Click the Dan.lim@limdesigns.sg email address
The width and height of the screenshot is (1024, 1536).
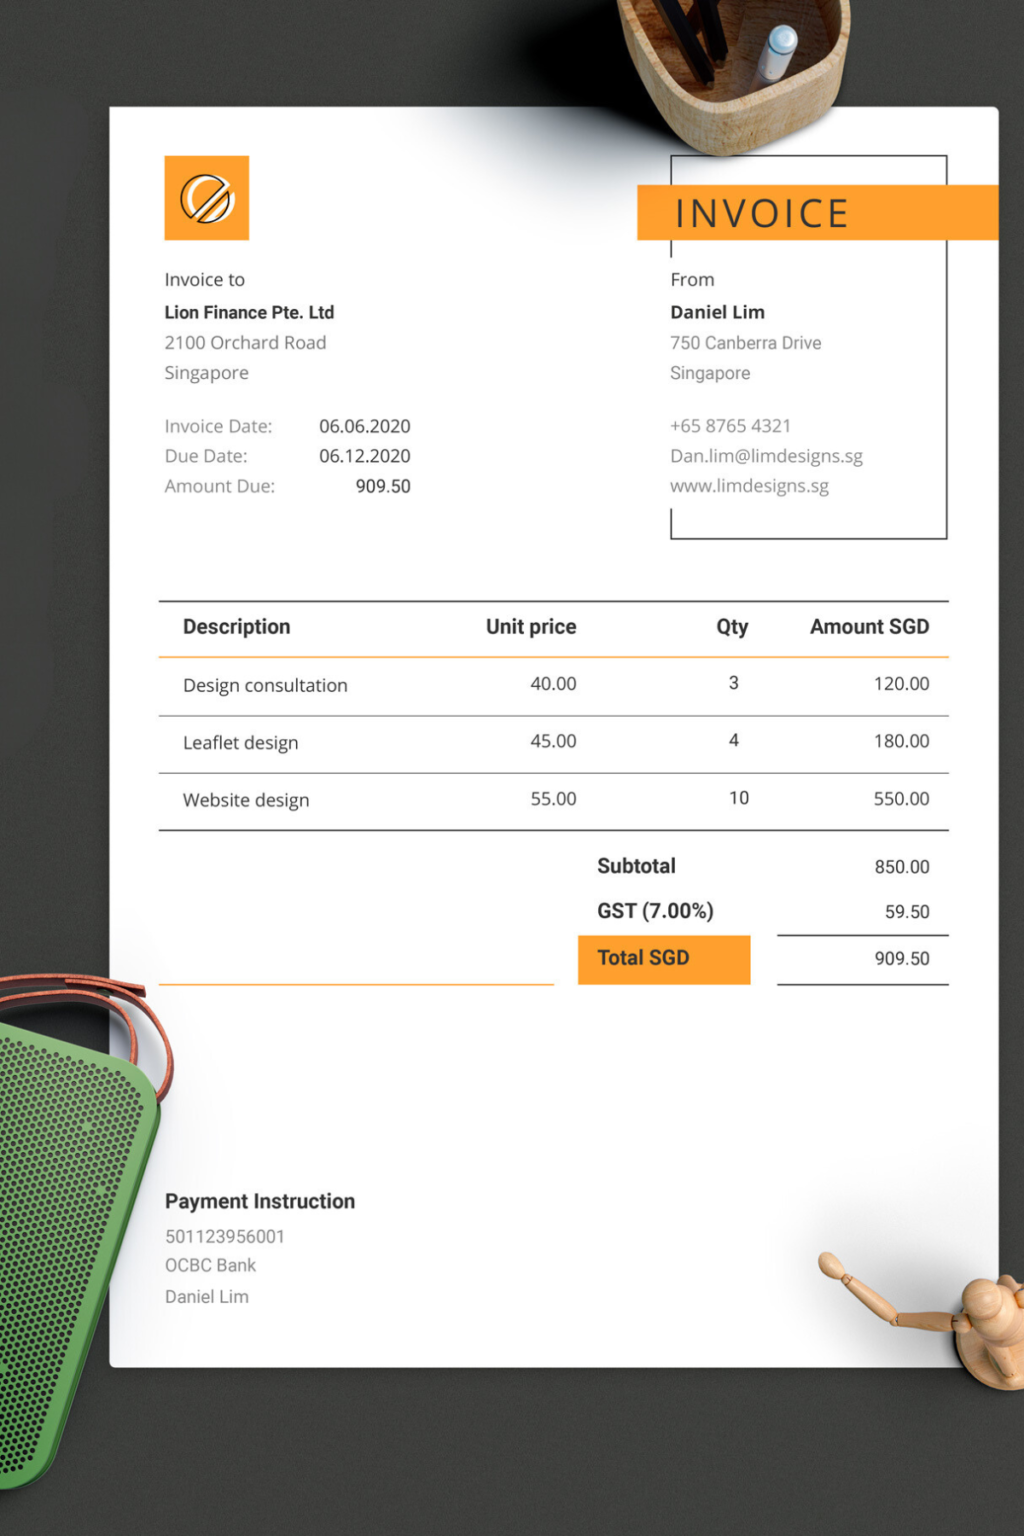(766, 456)
